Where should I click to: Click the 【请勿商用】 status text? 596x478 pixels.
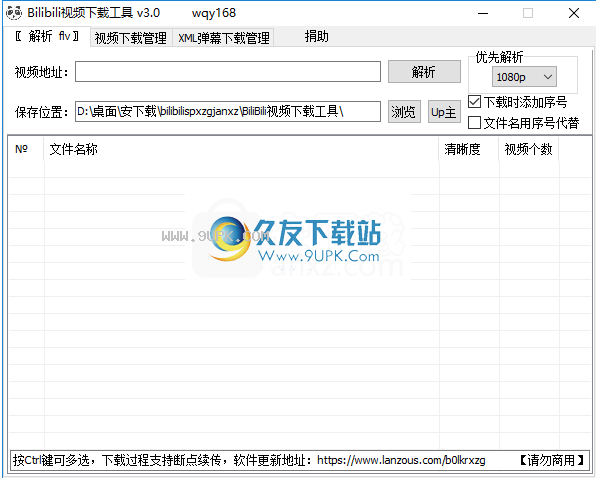551,460
